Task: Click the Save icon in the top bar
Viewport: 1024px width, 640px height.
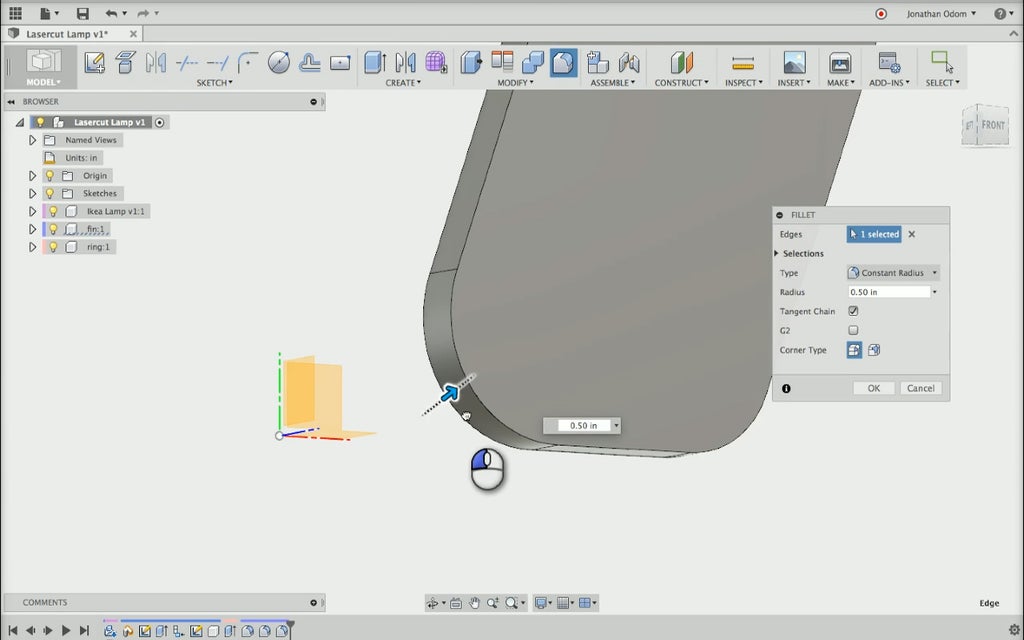Action: 82,14
